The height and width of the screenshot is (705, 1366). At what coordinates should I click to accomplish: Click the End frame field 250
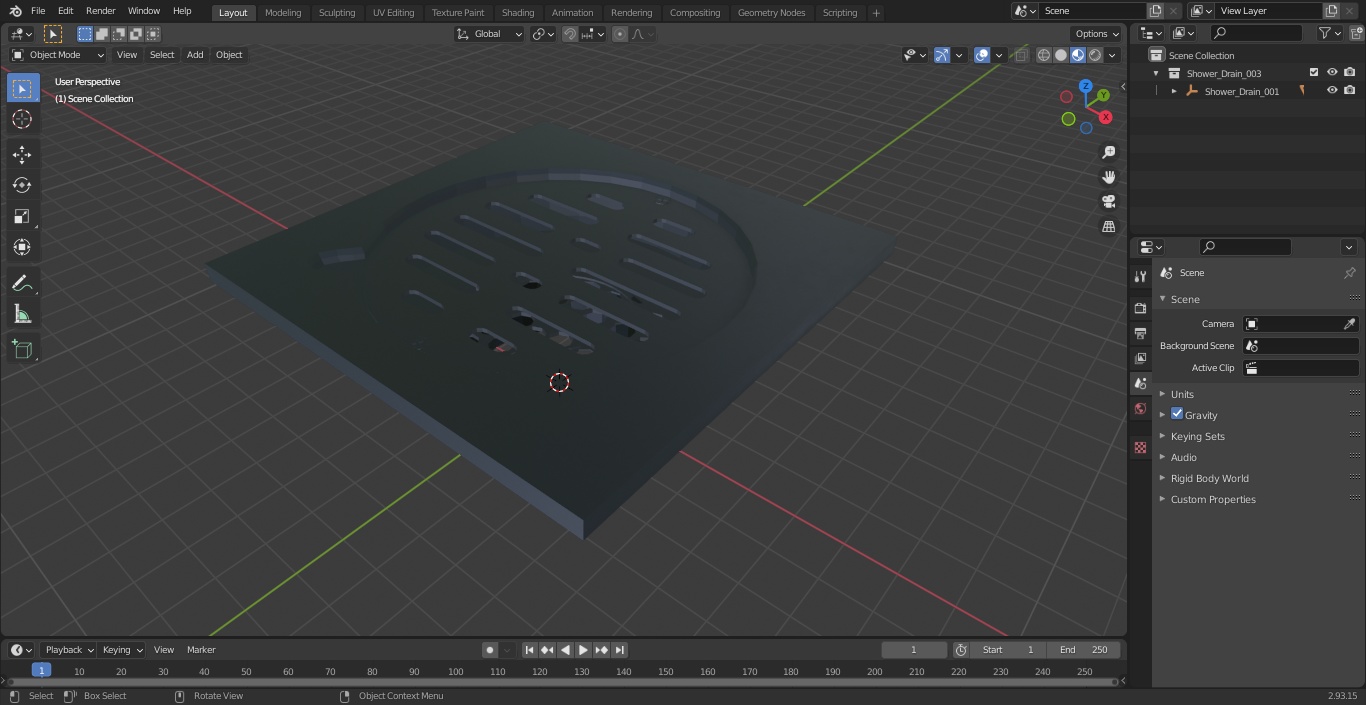coord(1084,650)
